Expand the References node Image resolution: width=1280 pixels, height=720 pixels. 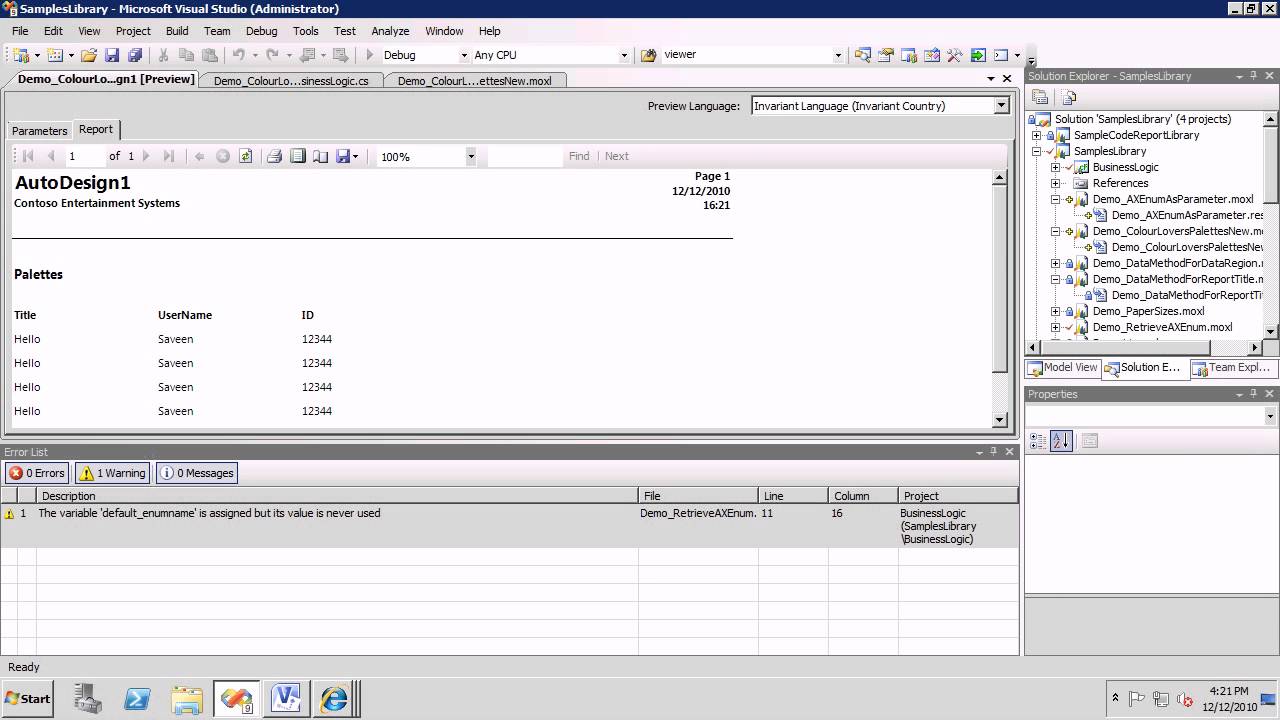(1055, 183)
